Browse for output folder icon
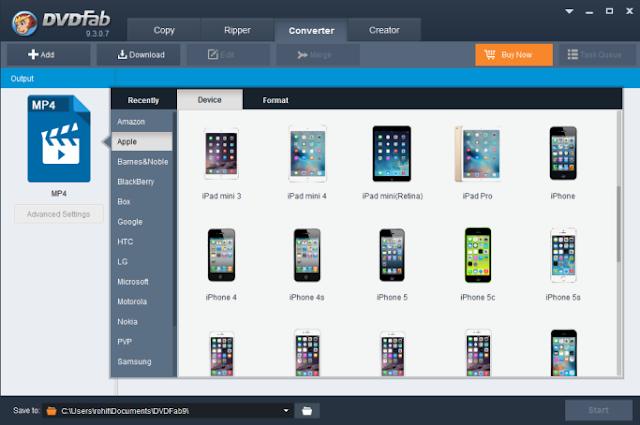 tap(307, 411)
